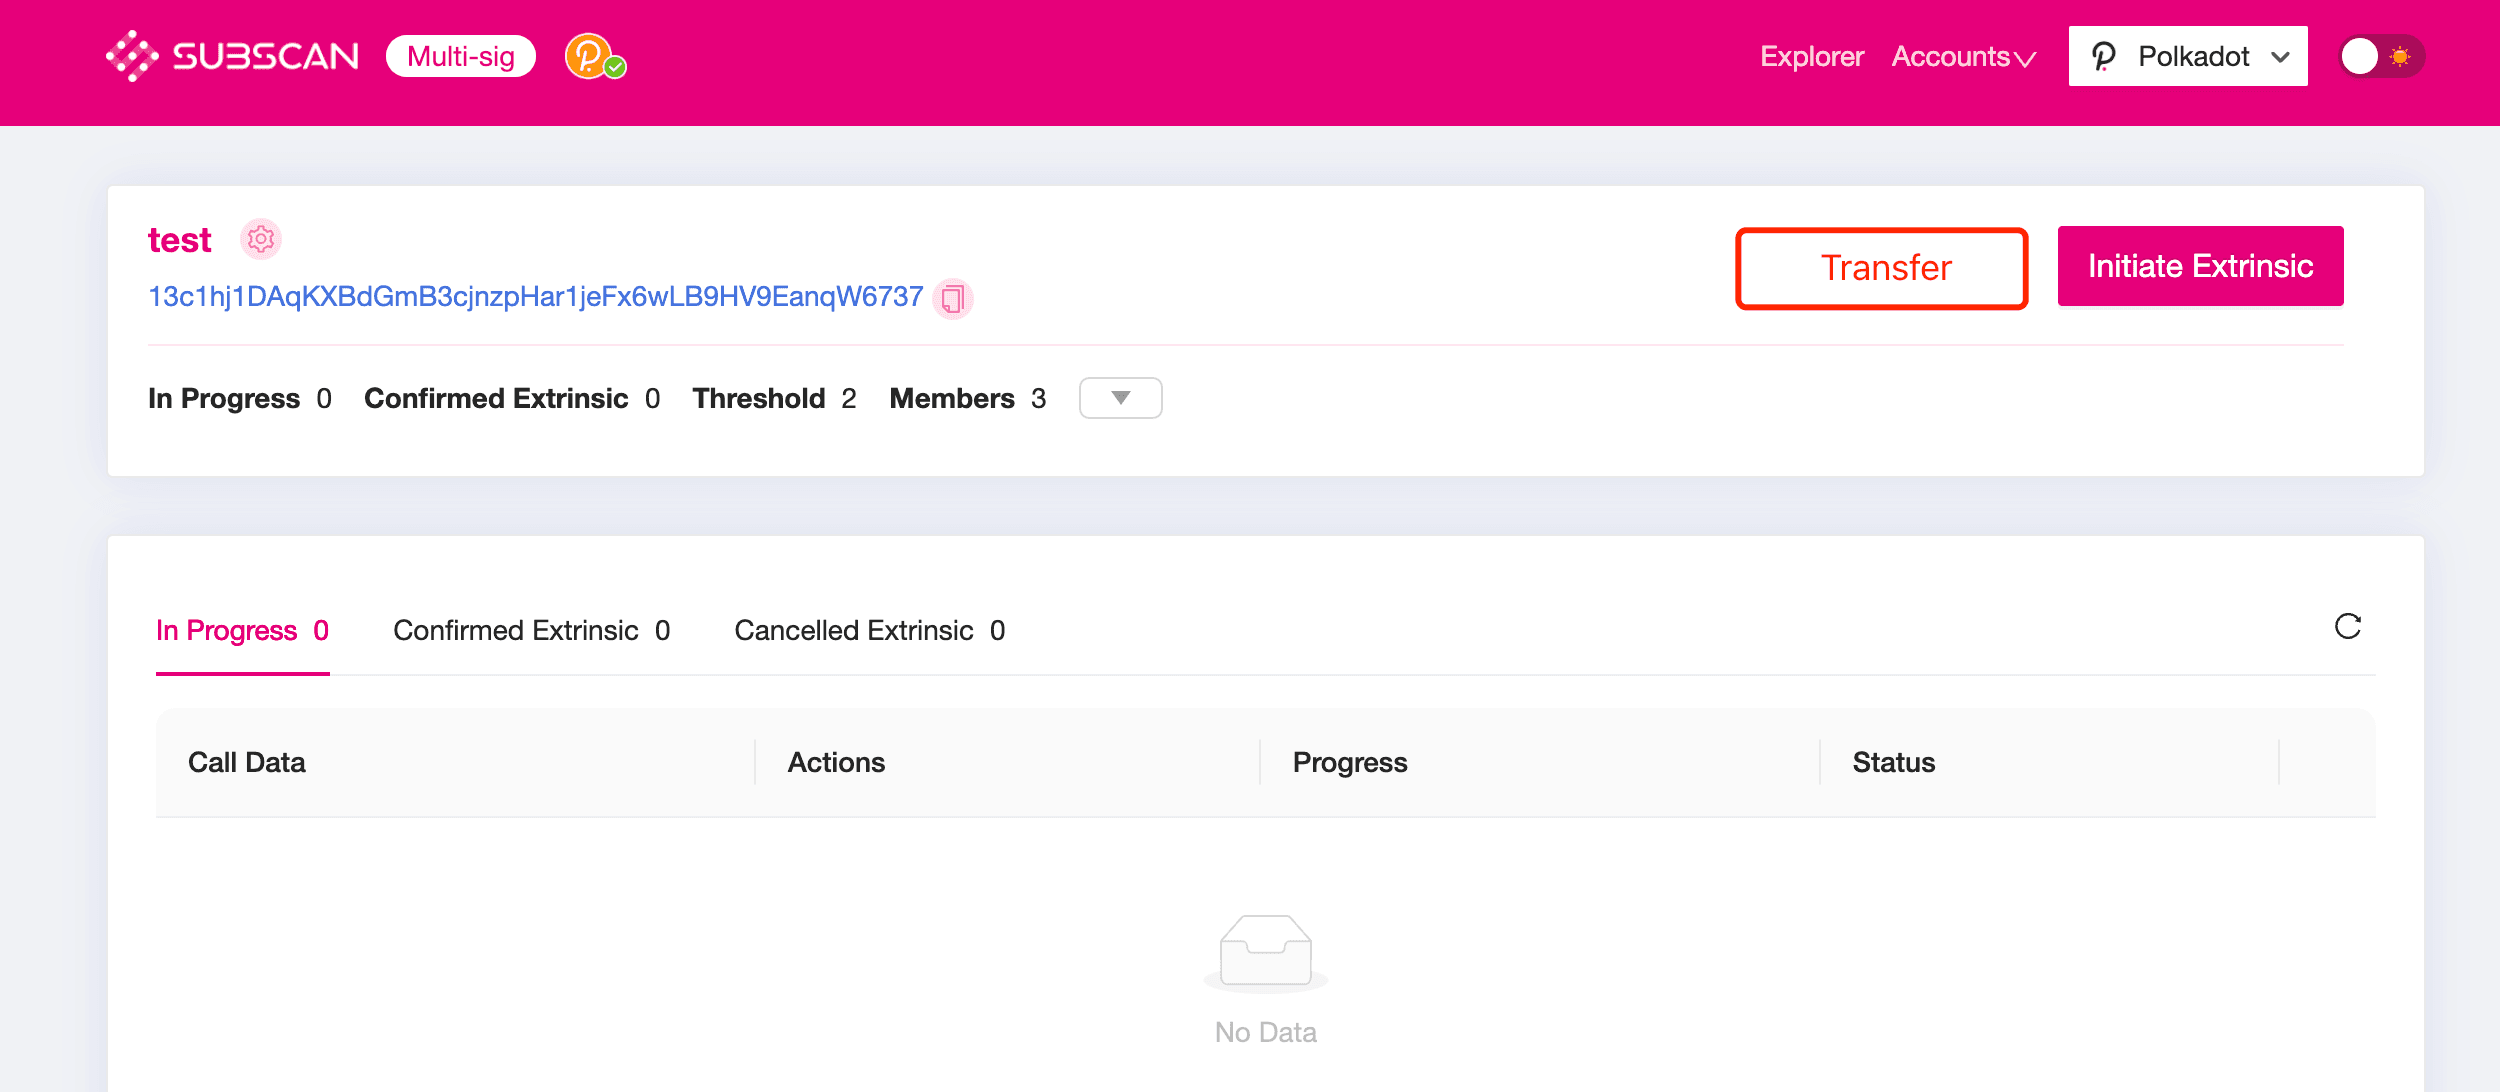
Task: Click the empty inbox No Data icon
Action: pyautogui.click(x=1265, y=951)
